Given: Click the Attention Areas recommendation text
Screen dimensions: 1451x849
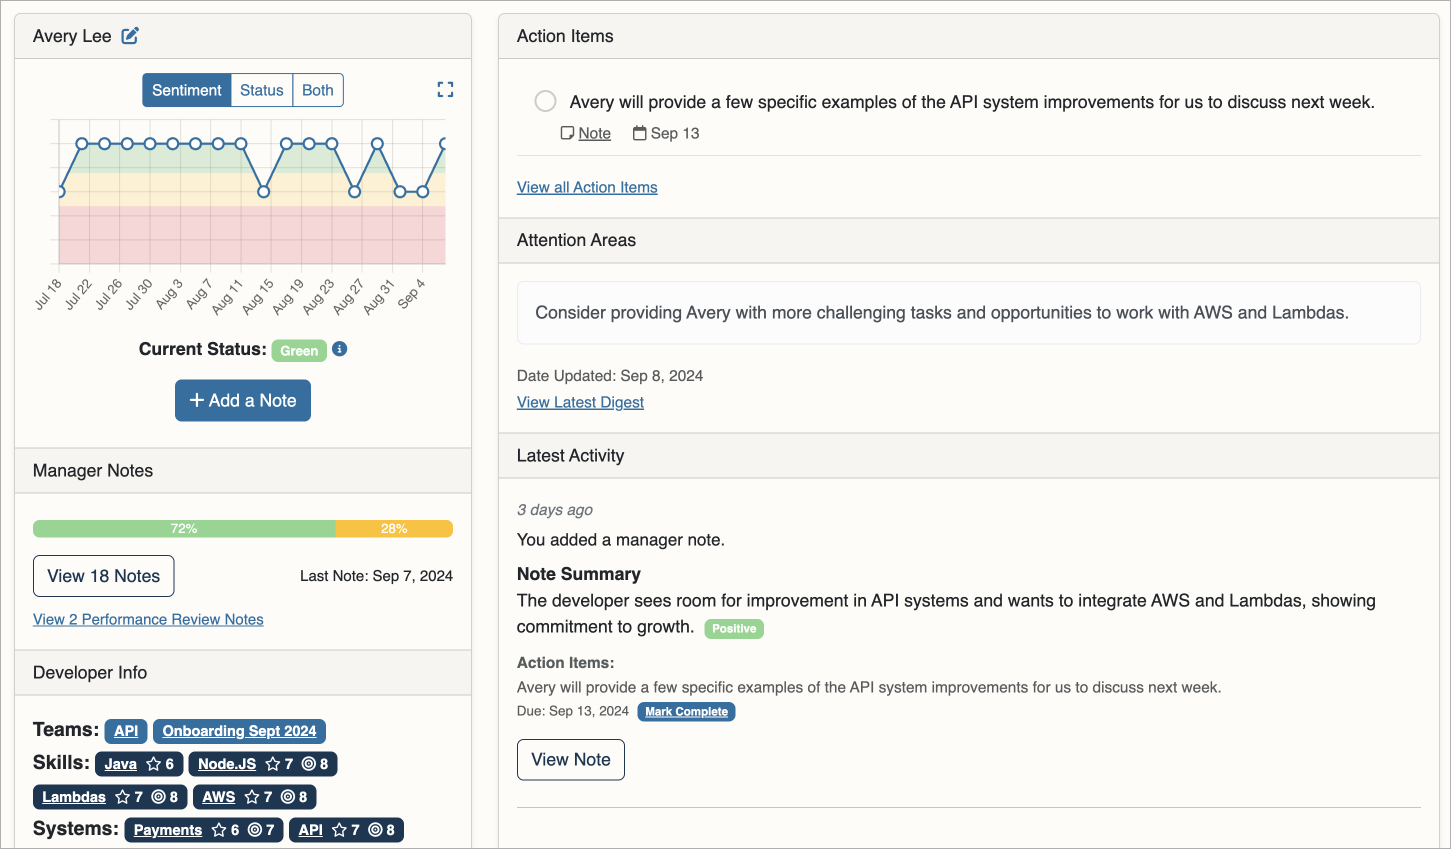Looking at the screenshot, I should [x=942, y=313].
